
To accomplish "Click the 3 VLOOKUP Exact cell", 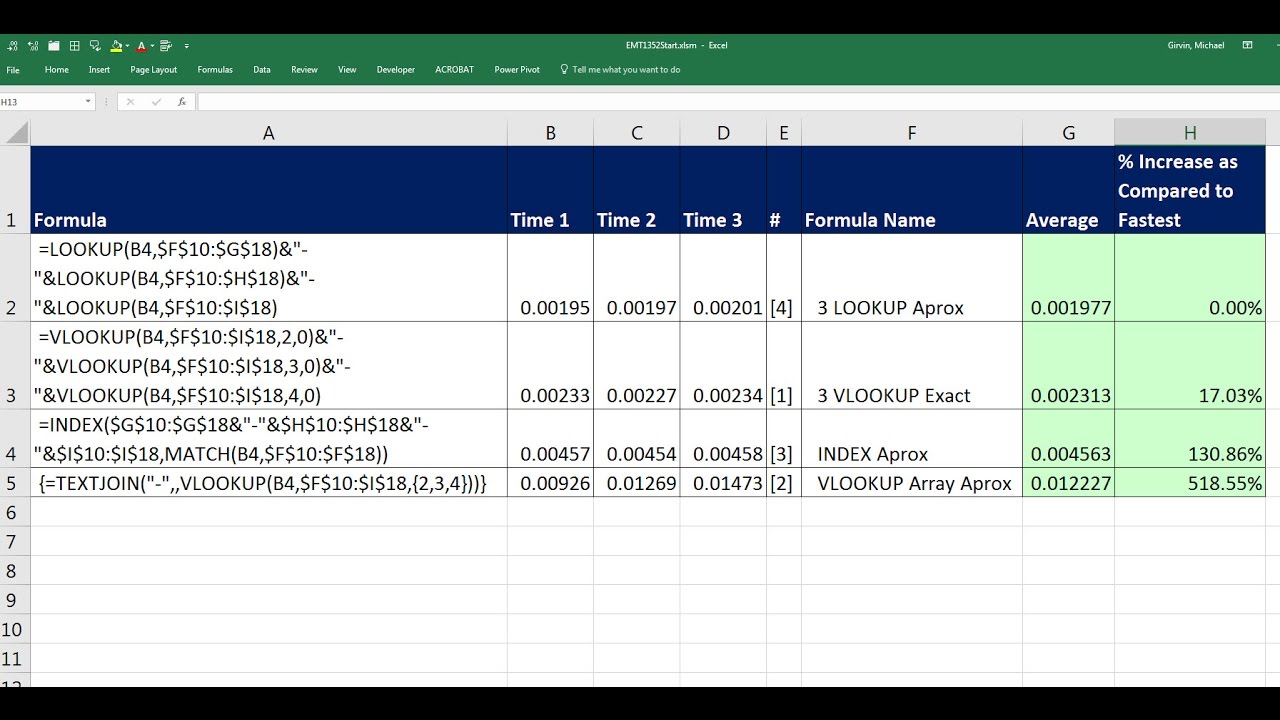I will point(912,365).
